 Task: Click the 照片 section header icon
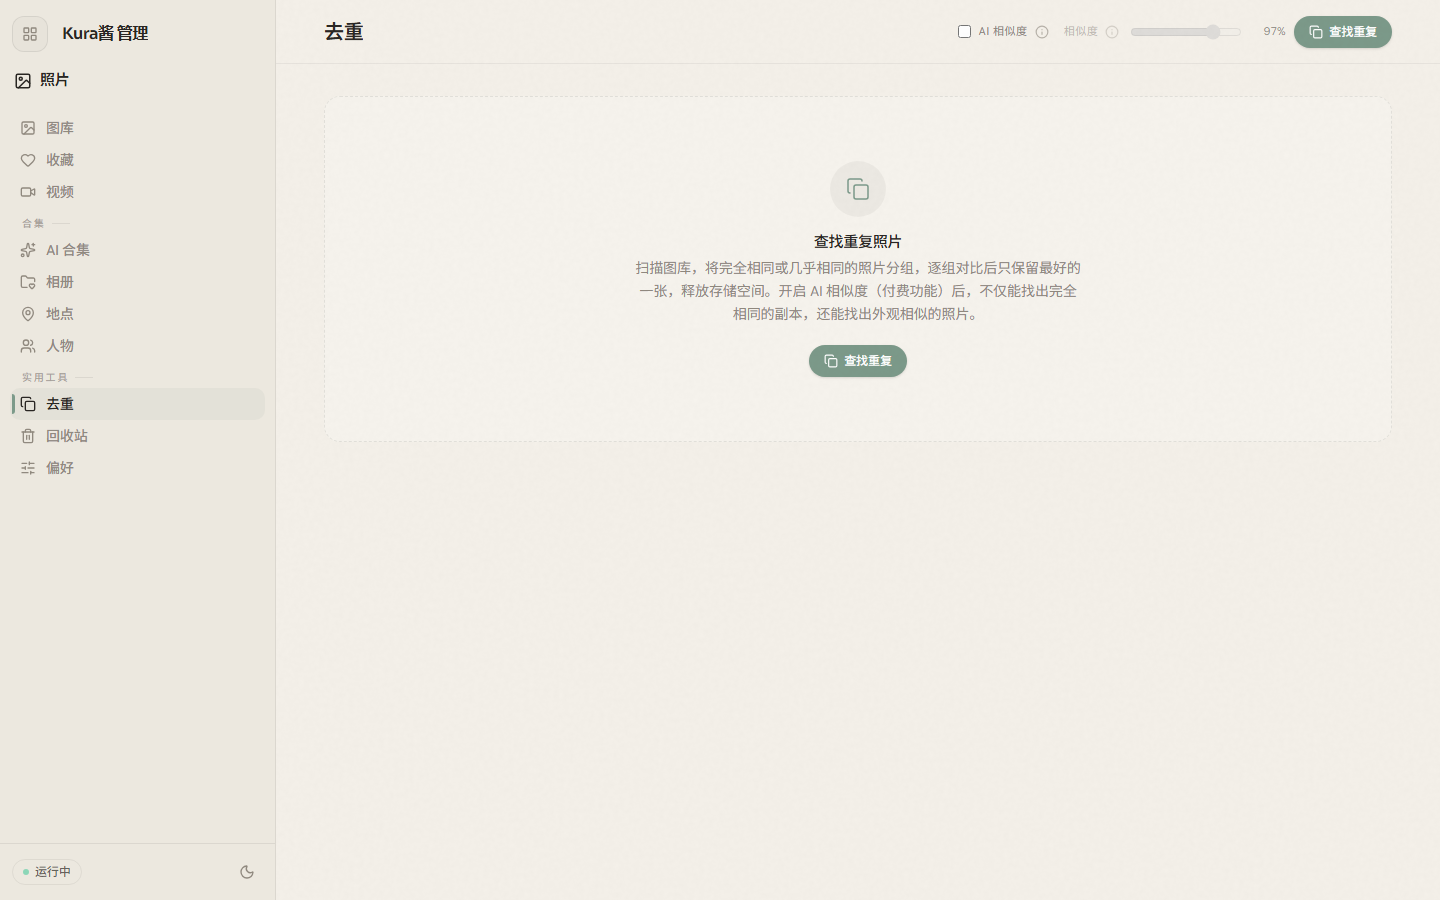click(x=23, y=81)
